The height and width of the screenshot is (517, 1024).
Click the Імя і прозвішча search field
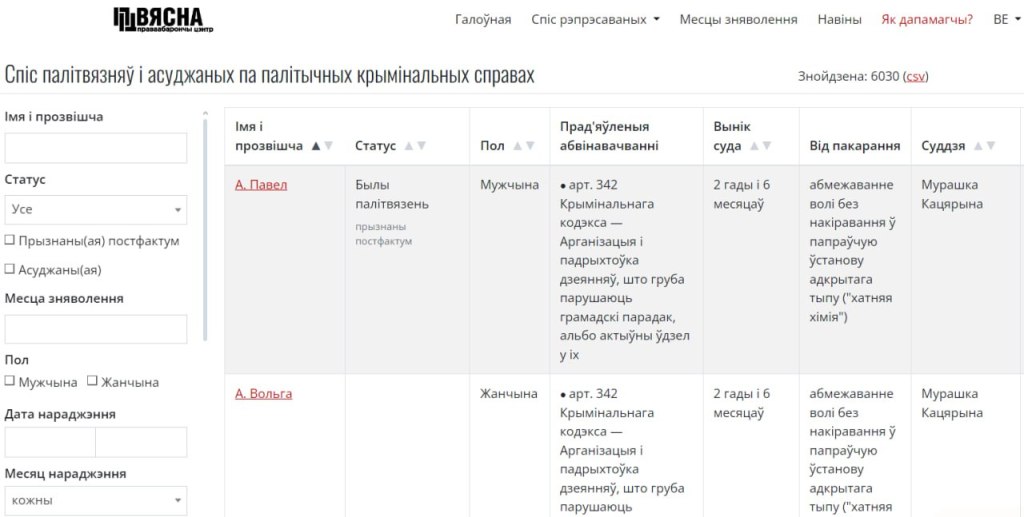96,148
